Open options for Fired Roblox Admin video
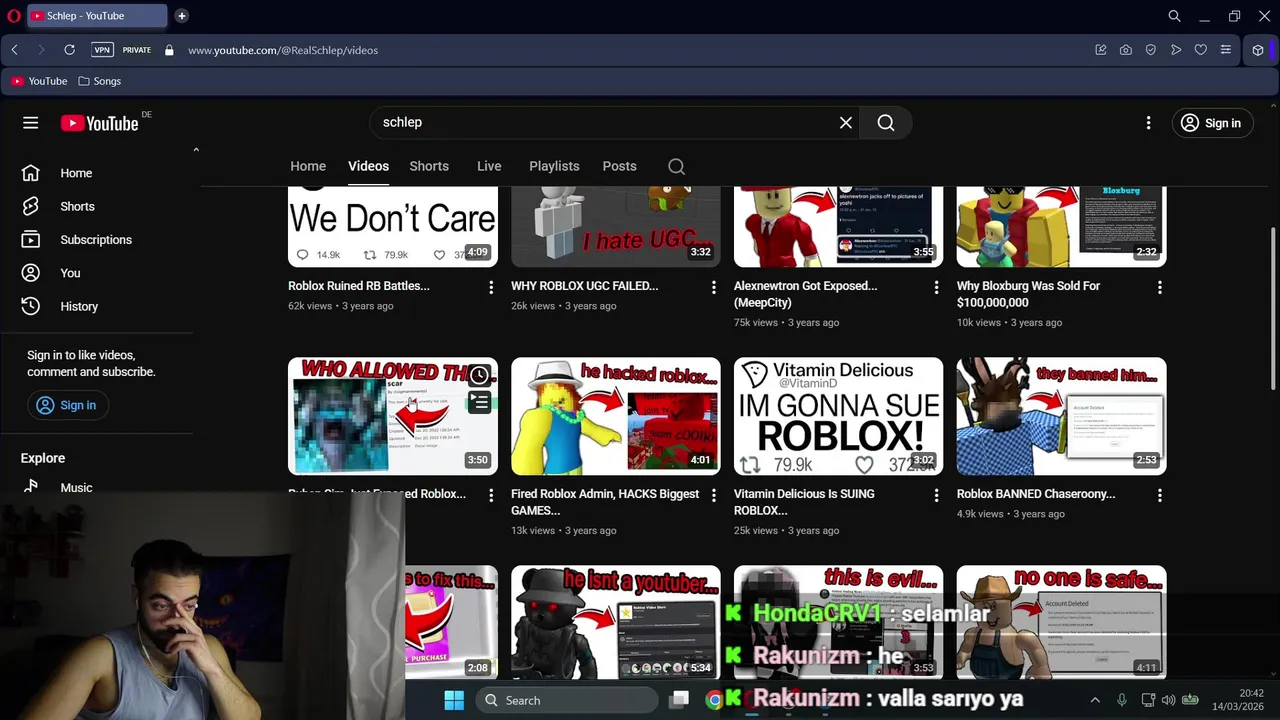1280x720 pixels. (x=713, y=496)
